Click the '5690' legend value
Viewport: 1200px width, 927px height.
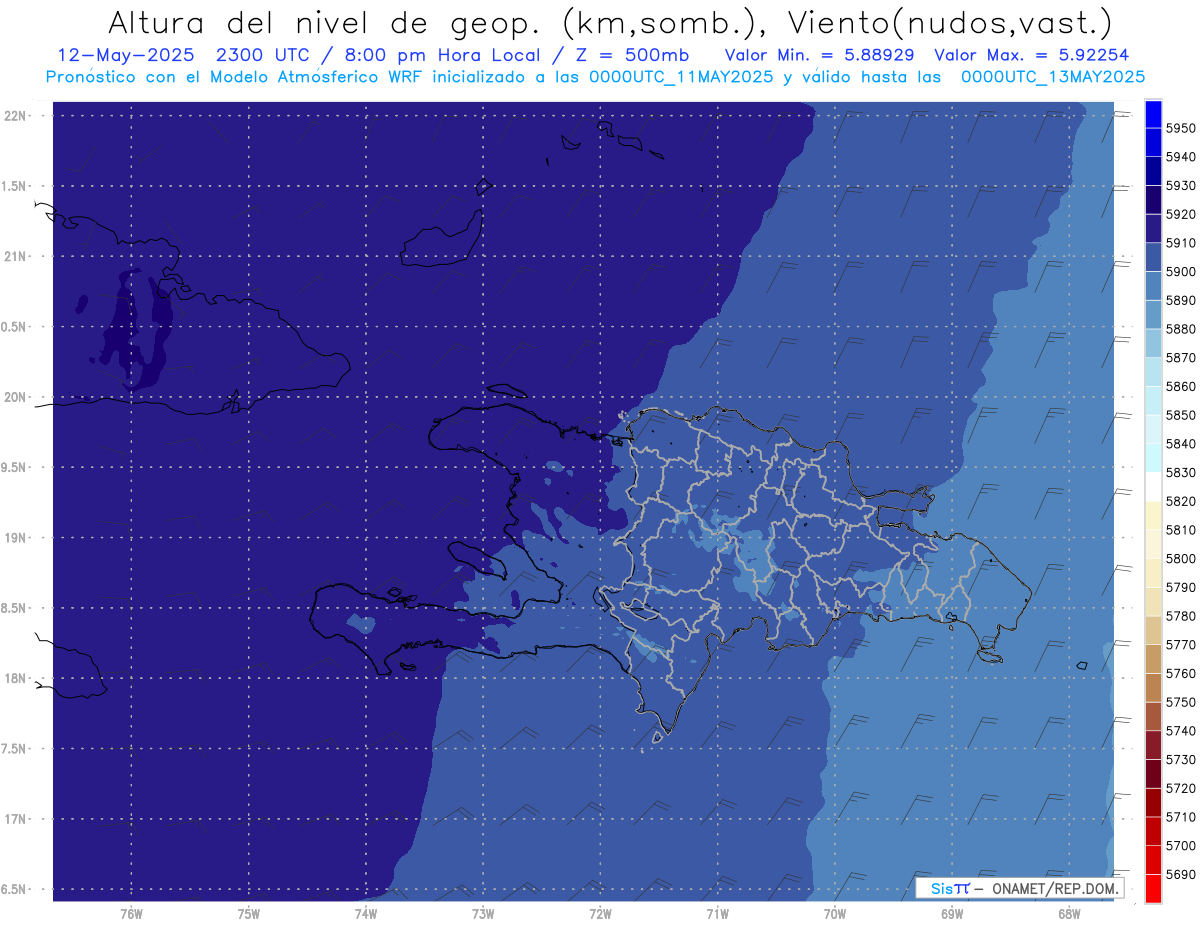[x=1181, y=874]
